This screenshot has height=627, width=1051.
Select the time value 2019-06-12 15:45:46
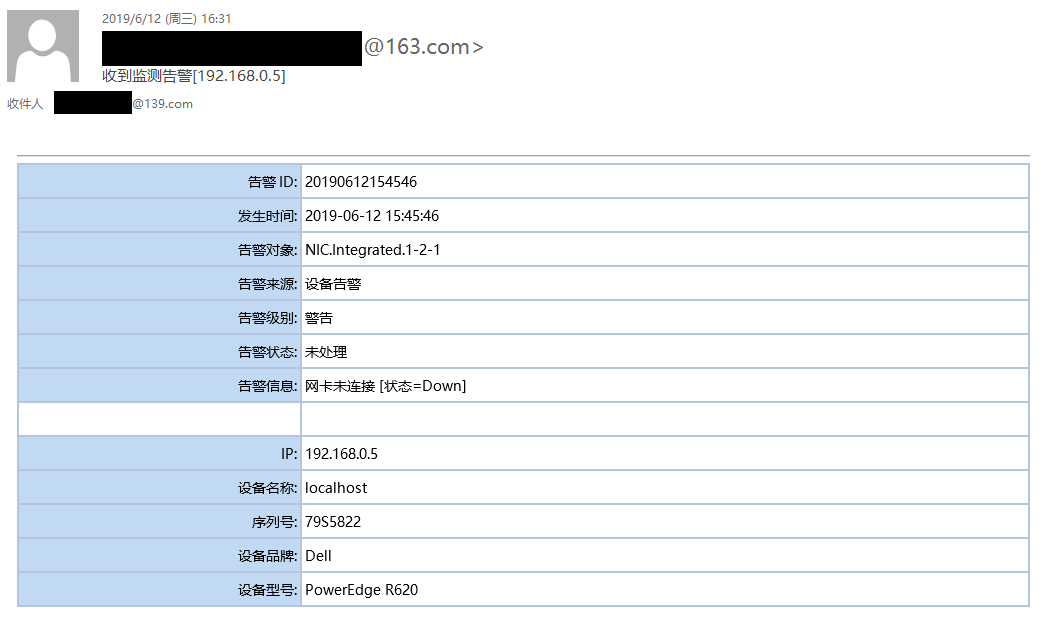click(372, 216)
